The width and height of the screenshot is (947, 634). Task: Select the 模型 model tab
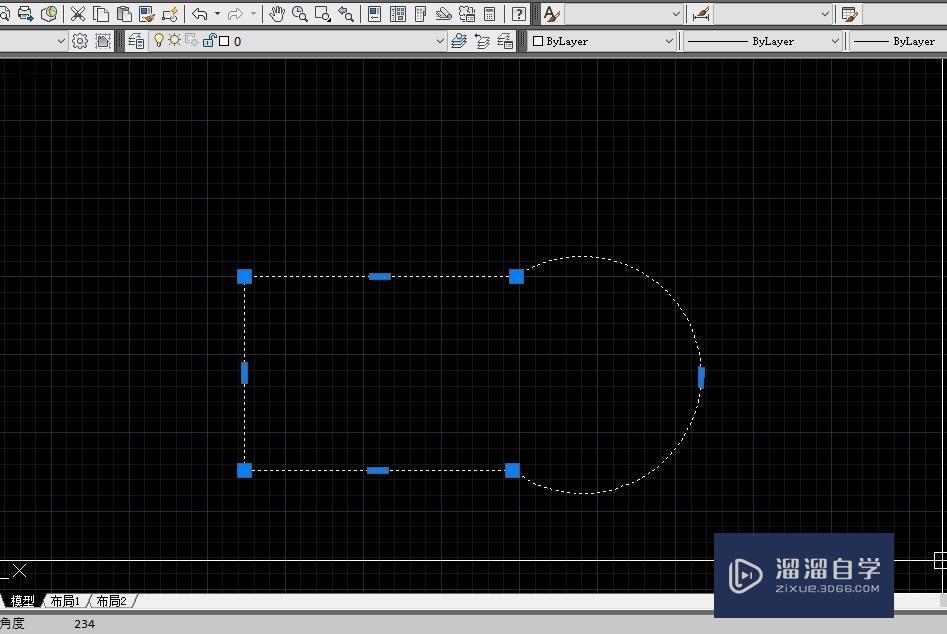pyautogui.click(x=21, y=600)
